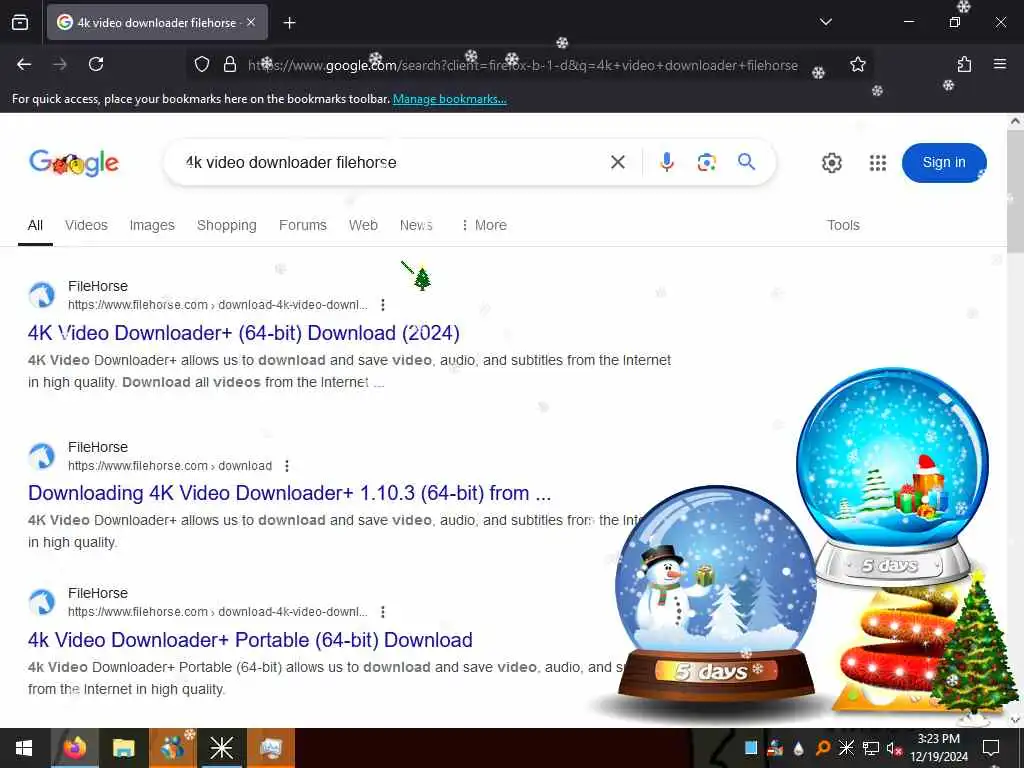
Task: Start a Google voice search
Action: pos(666,162)
